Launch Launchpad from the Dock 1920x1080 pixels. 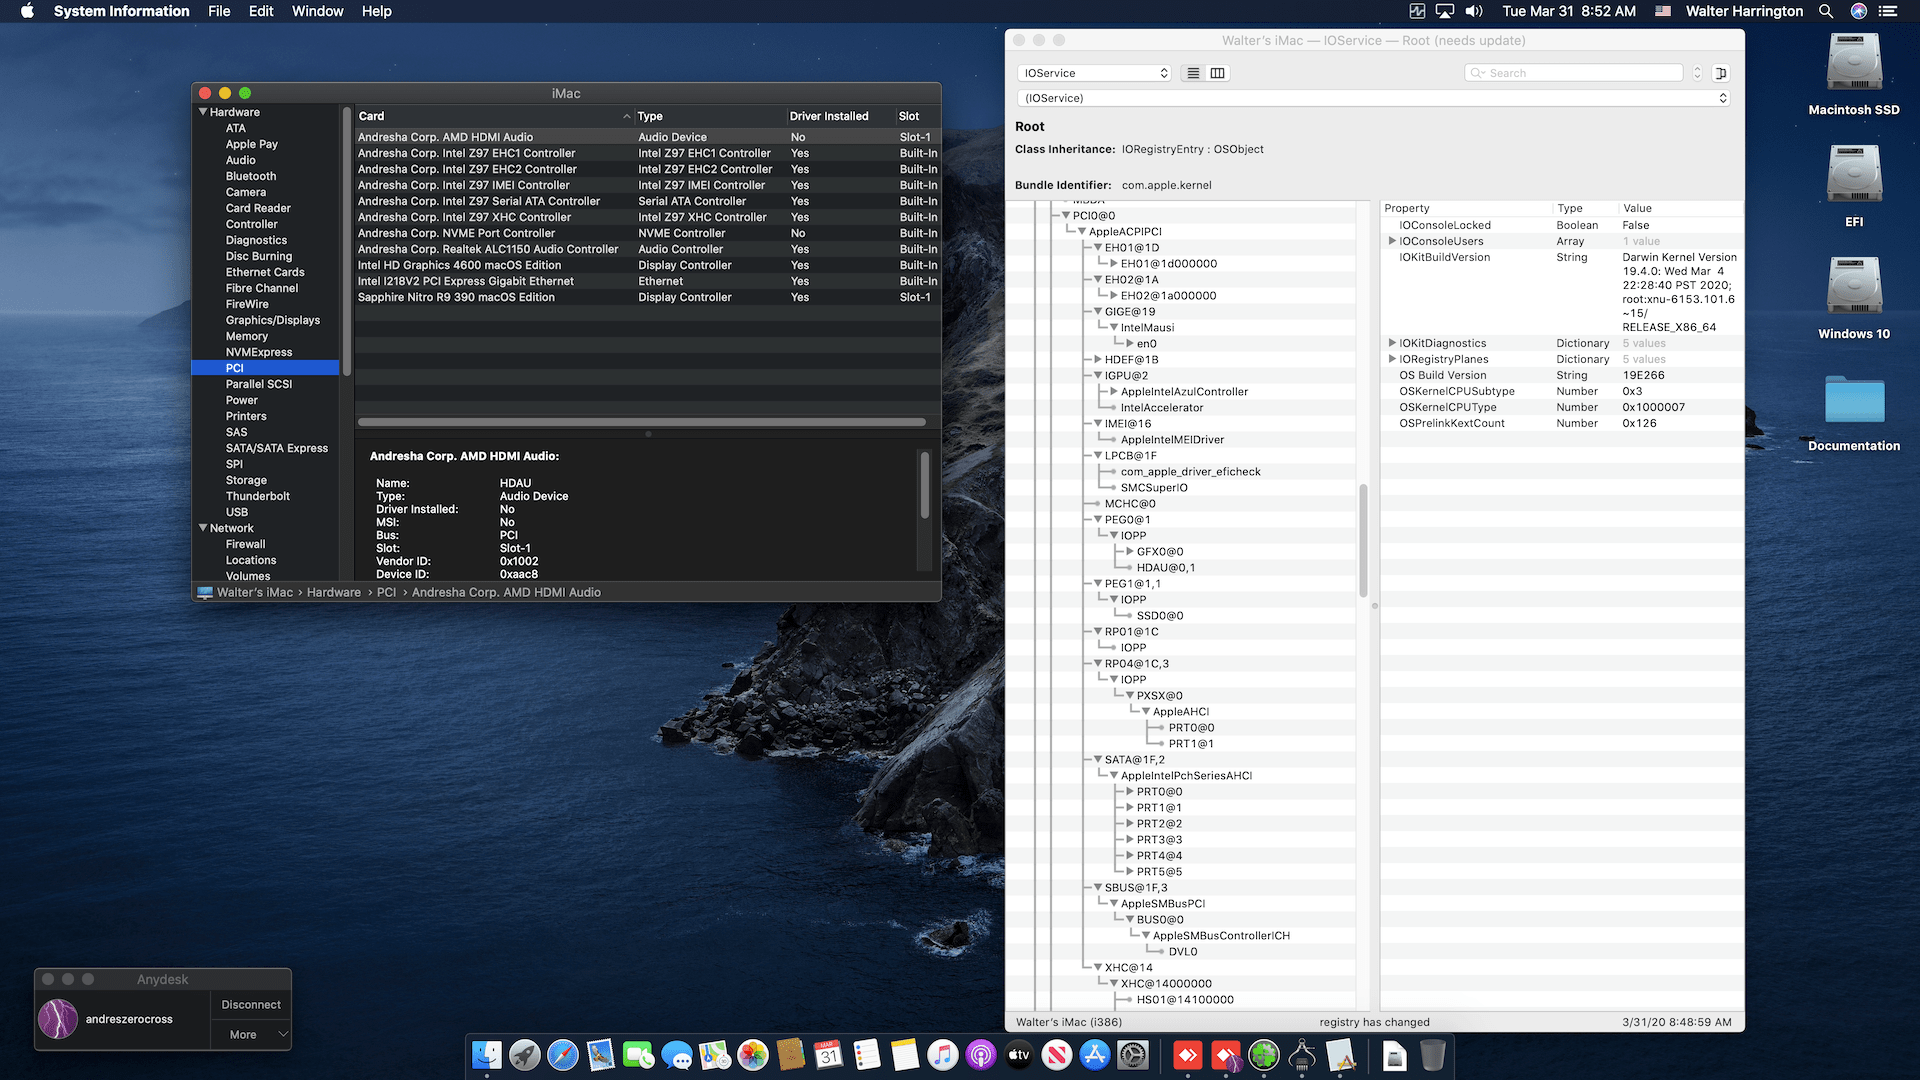tap(524, 1055)
